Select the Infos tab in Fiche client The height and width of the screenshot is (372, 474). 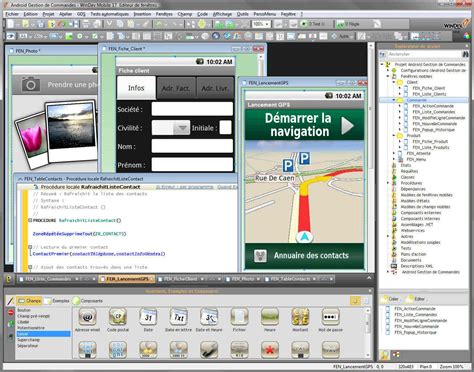[136, 88]
